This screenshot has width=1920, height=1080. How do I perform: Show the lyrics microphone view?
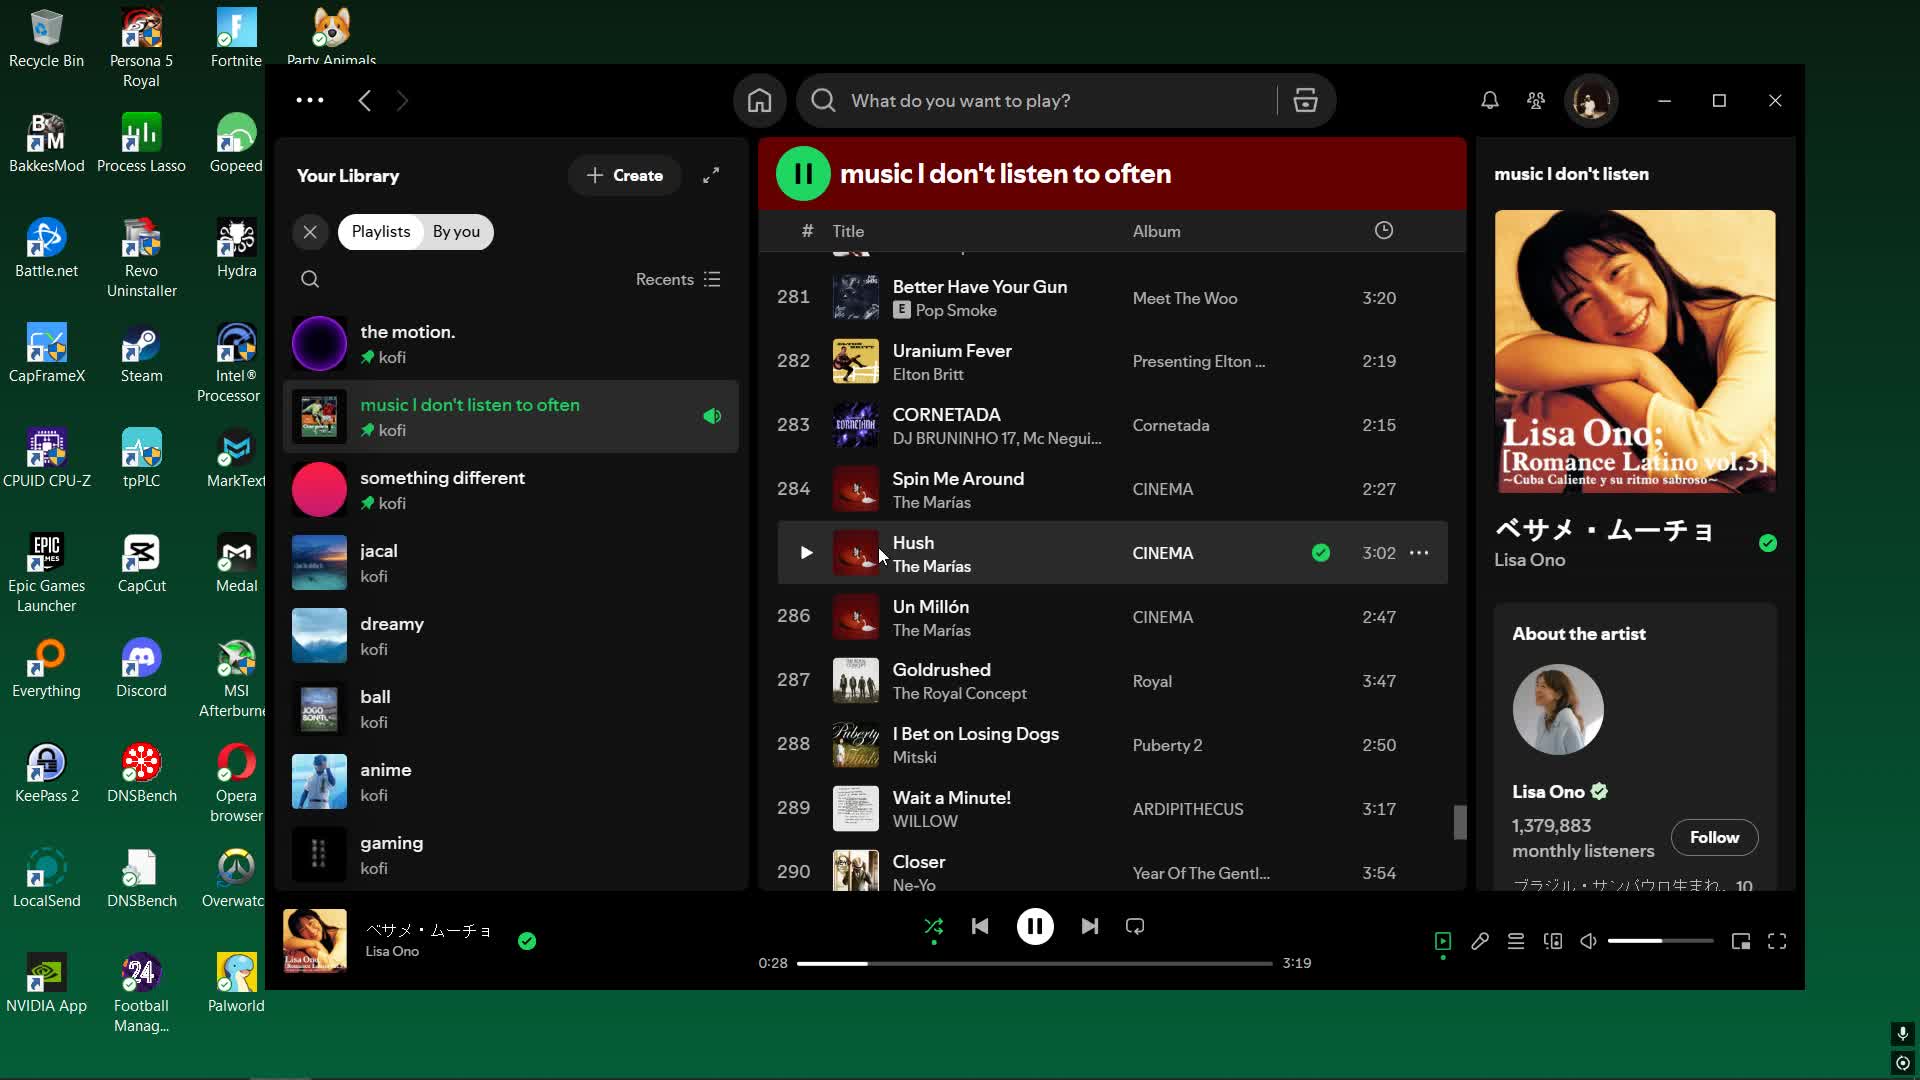[1480, 942]
